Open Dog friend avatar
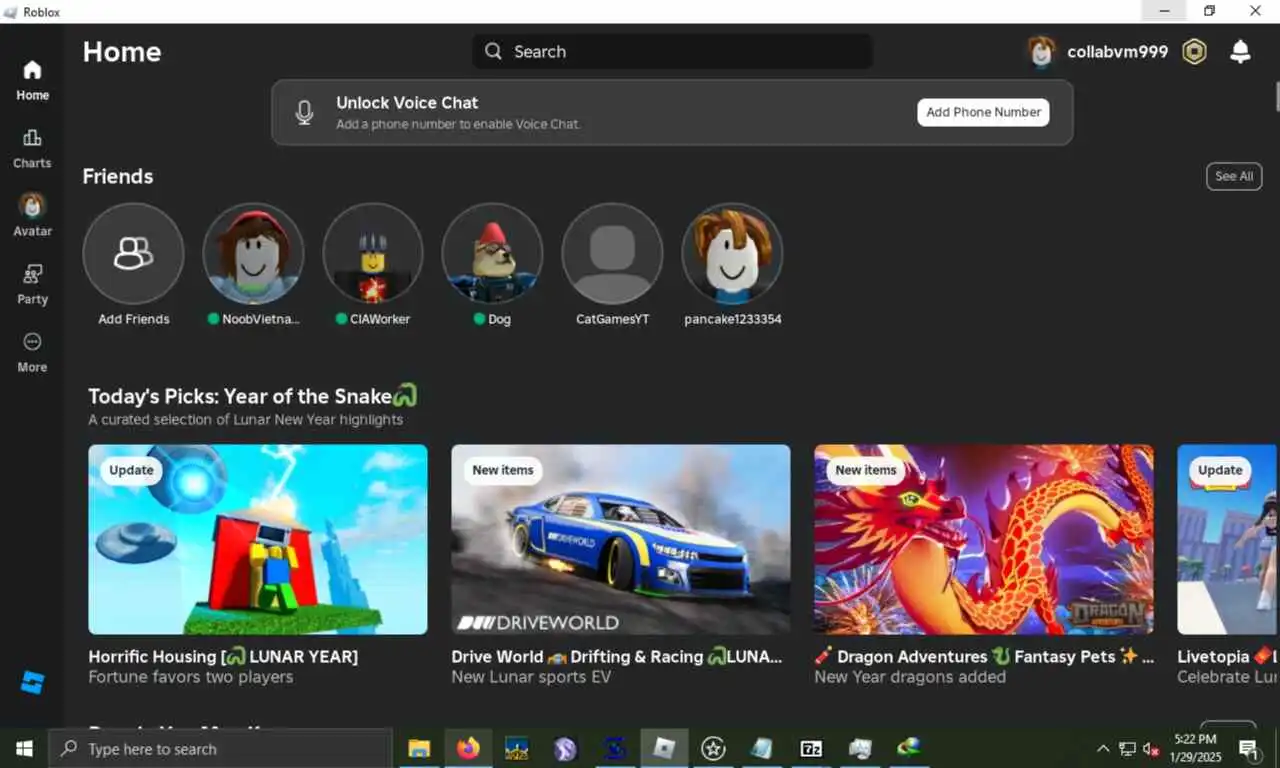The image size is (1280, 768). click(492, 253)
